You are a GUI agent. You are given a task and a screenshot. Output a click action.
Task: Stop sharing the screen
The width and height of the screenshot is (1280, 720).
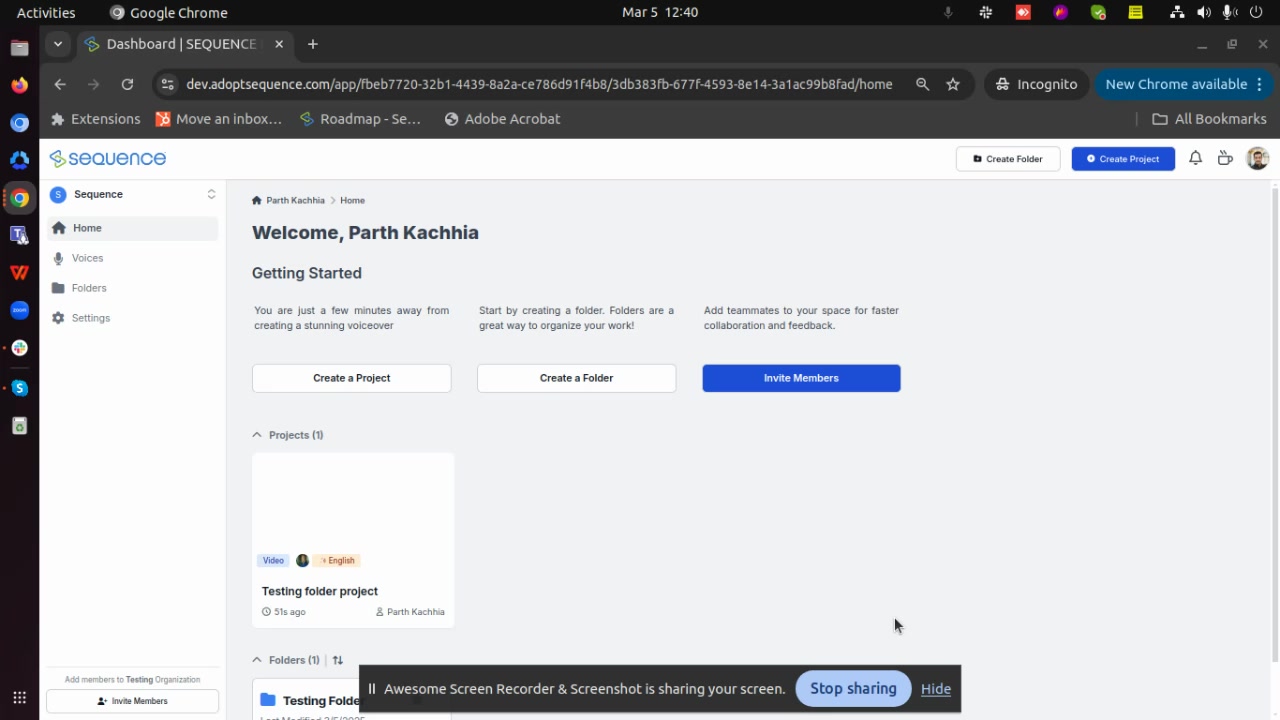852,688
